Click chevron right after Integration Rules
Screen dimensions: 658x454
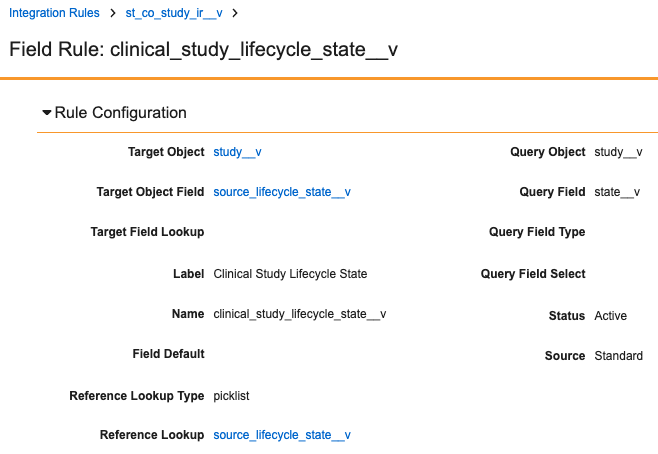point(113,13)
